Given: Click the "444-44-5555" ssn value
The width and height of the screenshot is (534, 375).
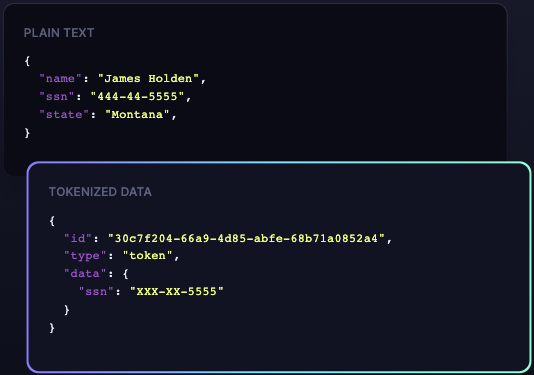Looking at the screenshot, I should click(x=137, y=96).
